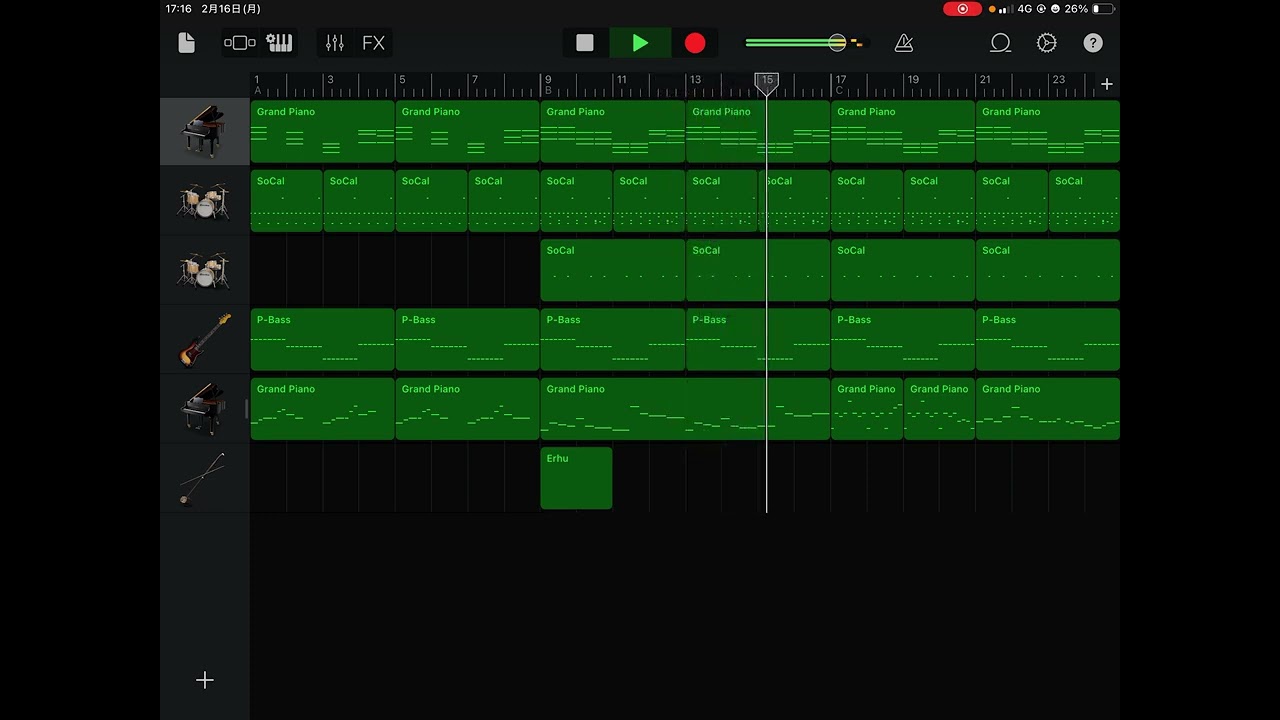The height and width of the screenshot is (720, 1280).
Task: Select lower Grand Piano region at bar 19
Action: click(939, 409)
